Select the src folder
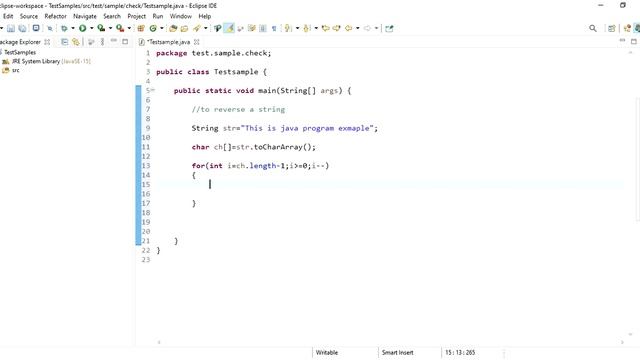This screenshot has height=360, width=640. (x=11, y=70)
